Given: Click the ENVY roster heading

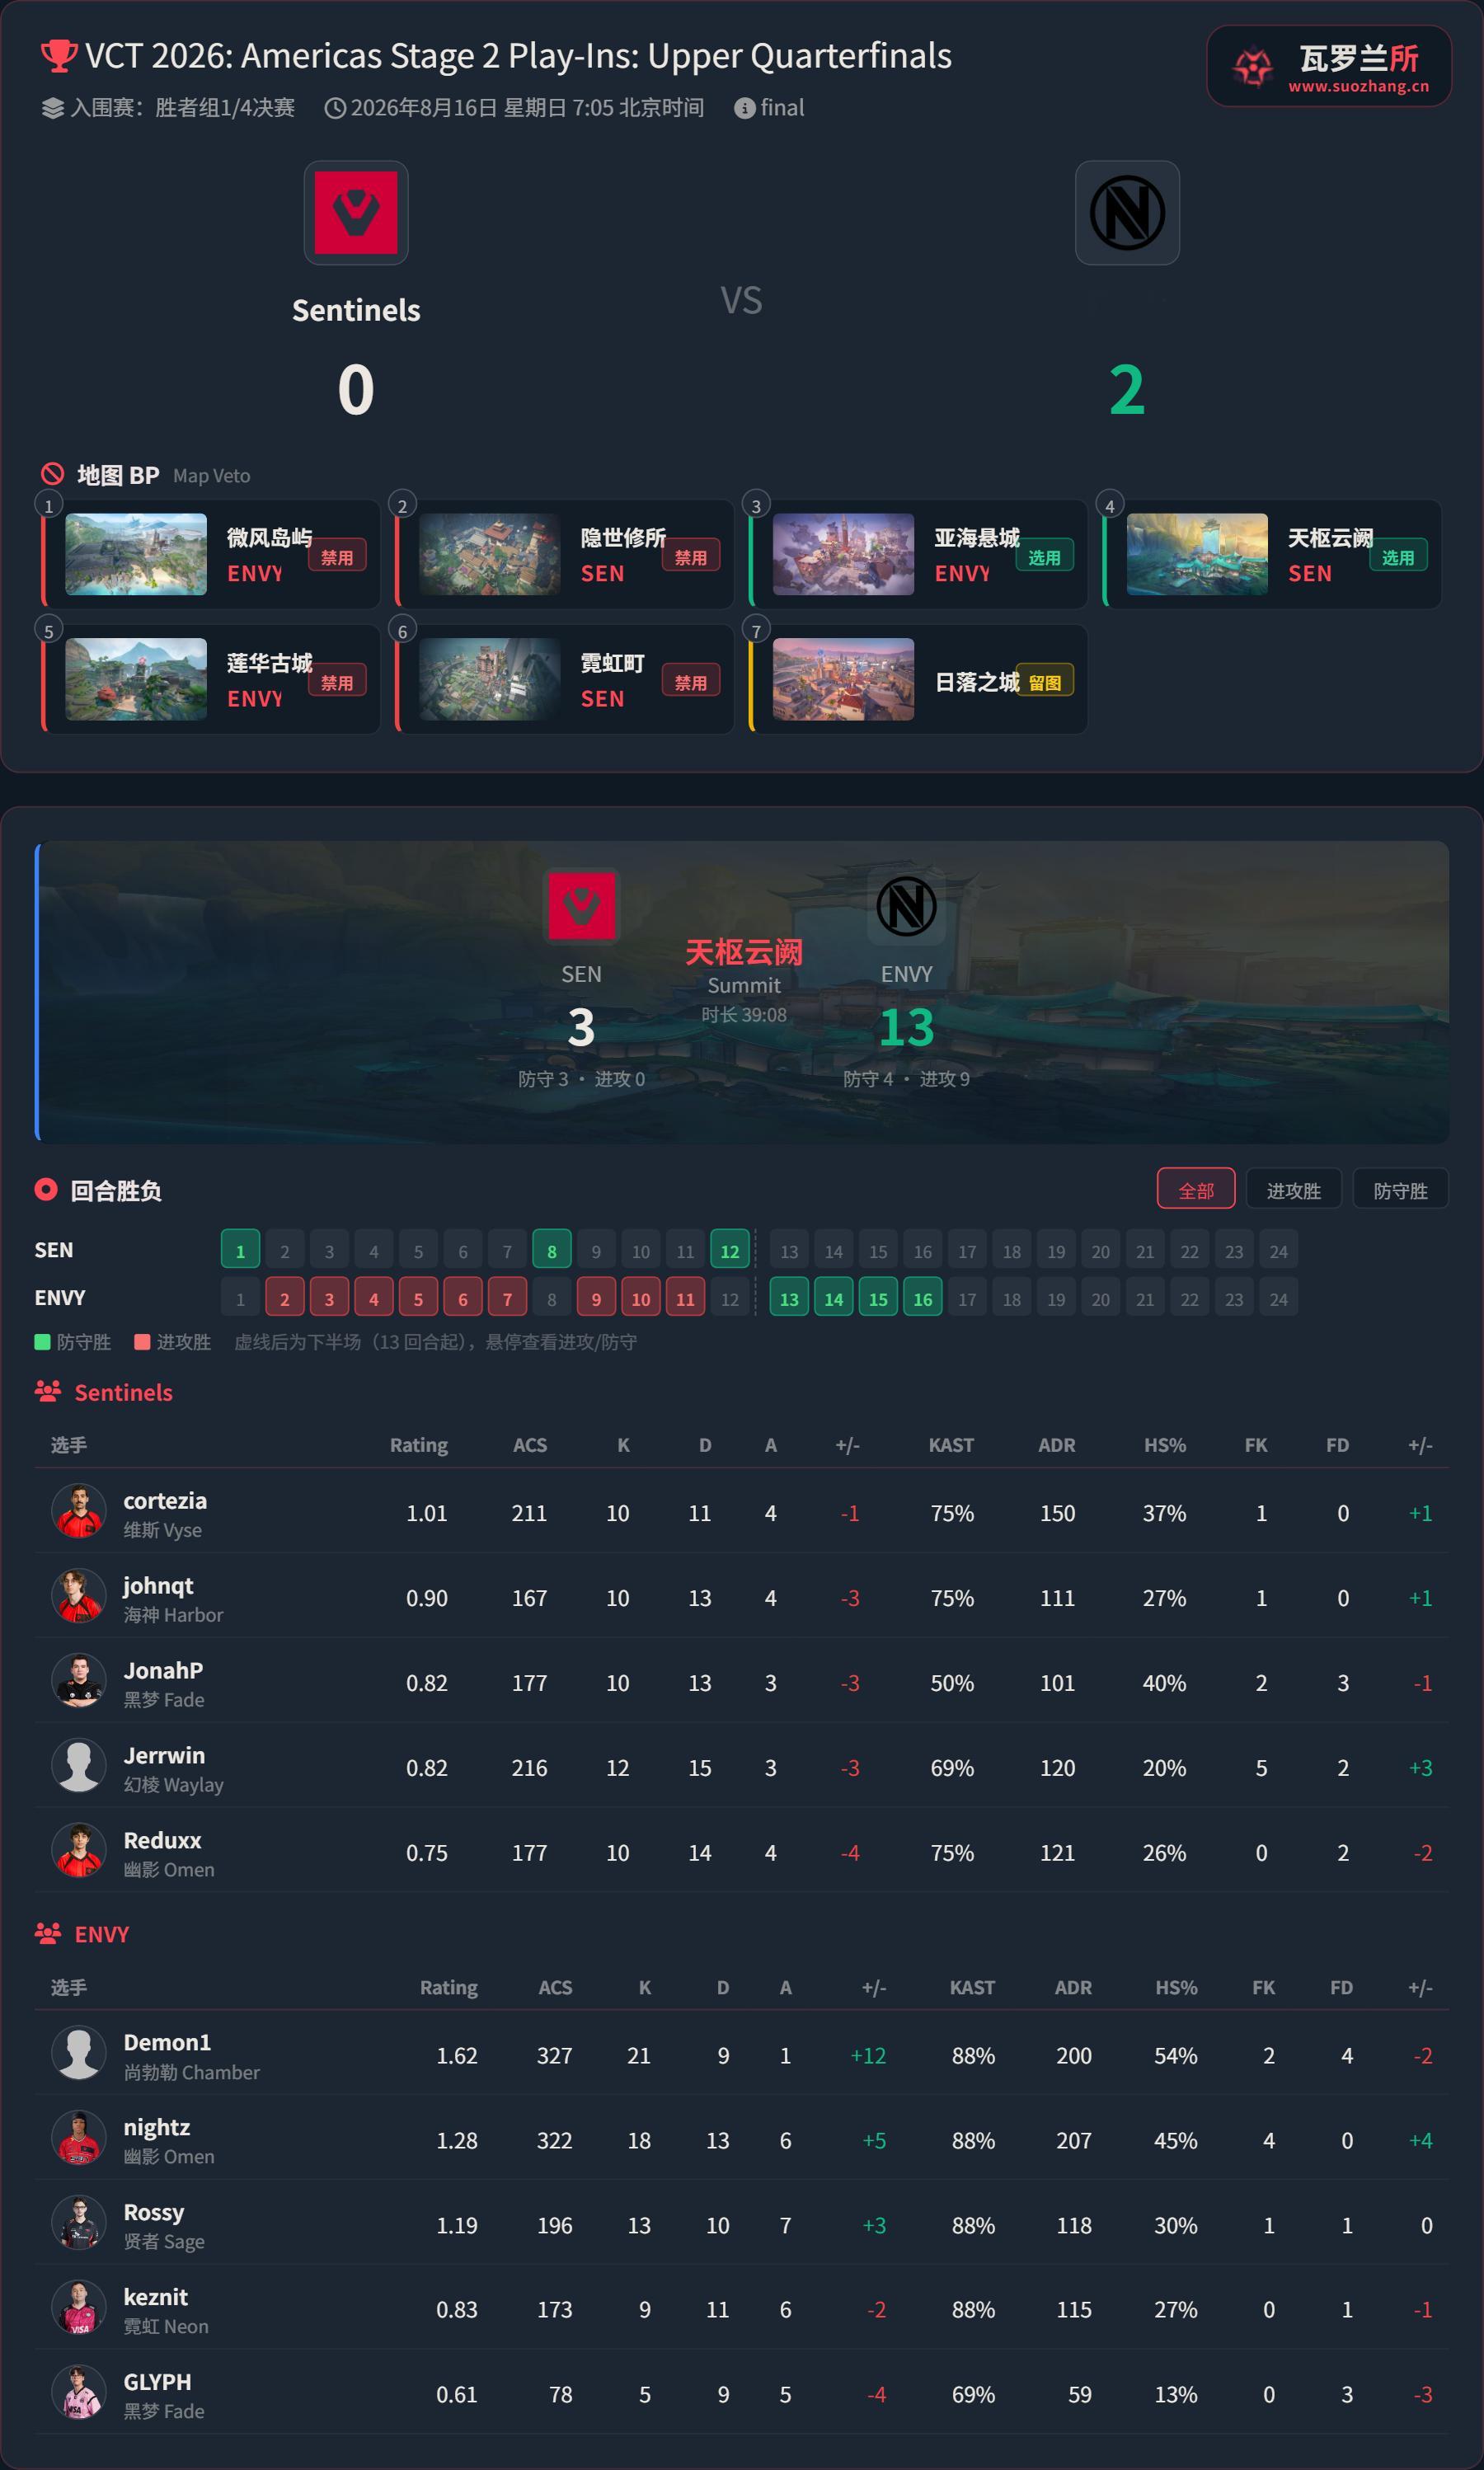Looking at the screenshot, I should click(102, 1934).
